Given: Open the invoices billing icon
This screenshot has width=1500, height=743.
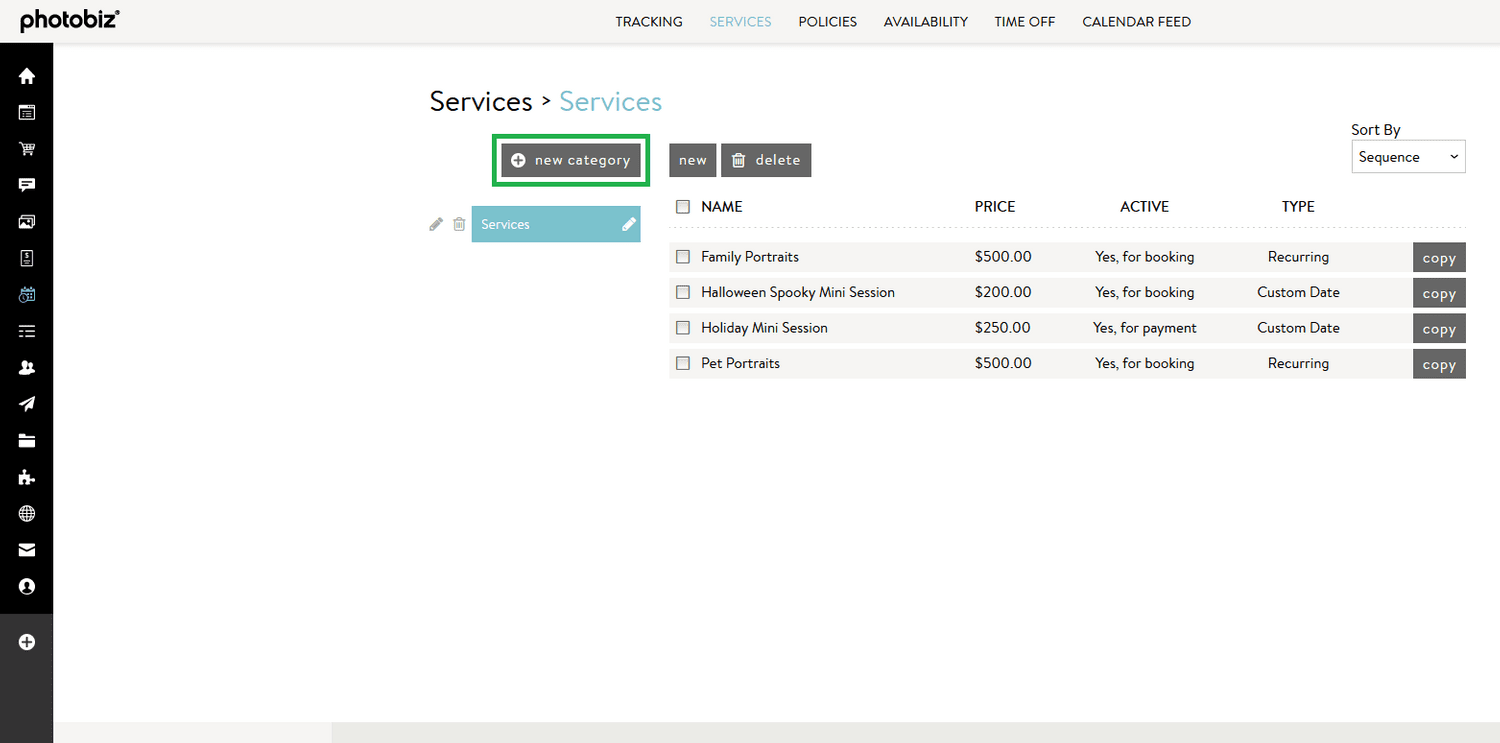Looking at the screenshot, I should click(27, 257).
